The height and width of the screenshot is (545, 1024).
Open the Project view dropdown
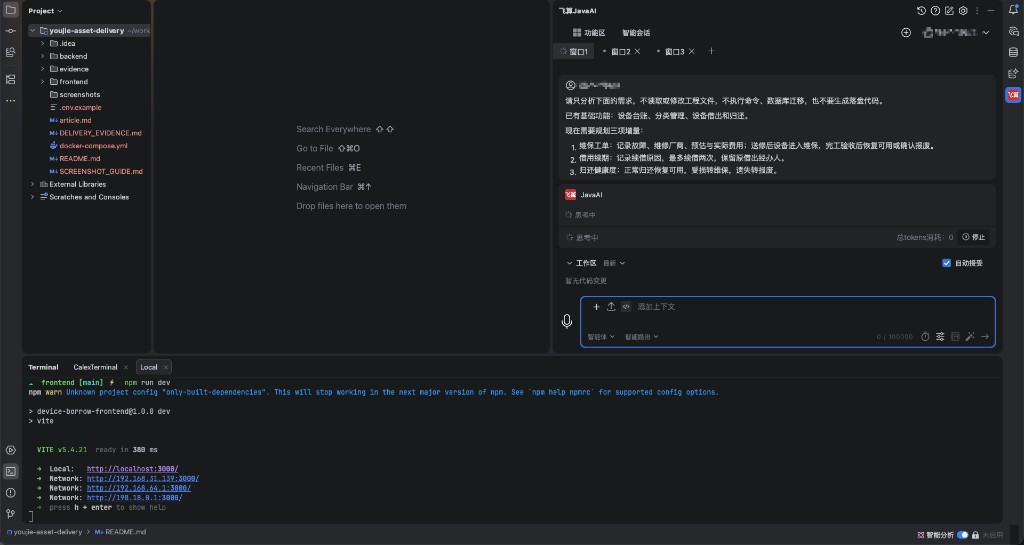tap(45, 11)
